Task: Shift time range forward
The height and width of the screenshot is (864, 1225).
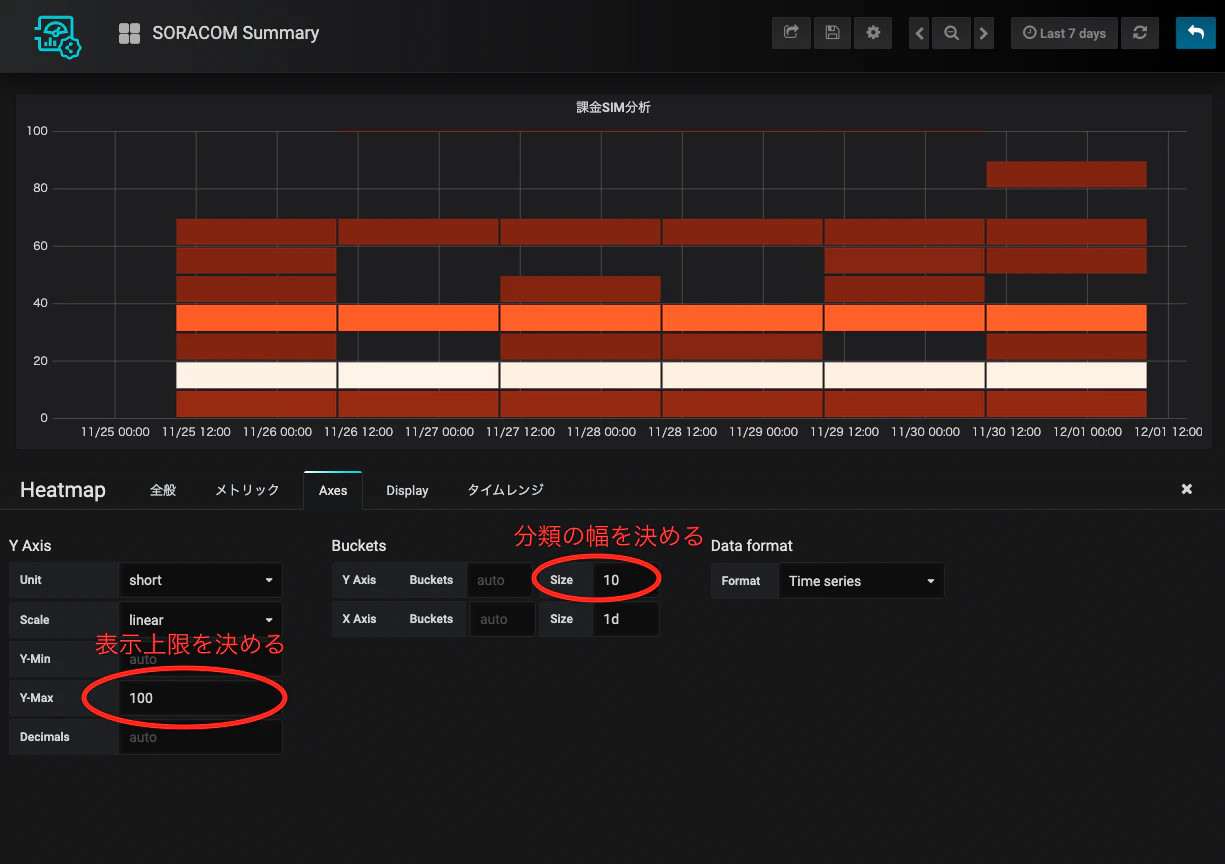Action: (x=984, y=33)
